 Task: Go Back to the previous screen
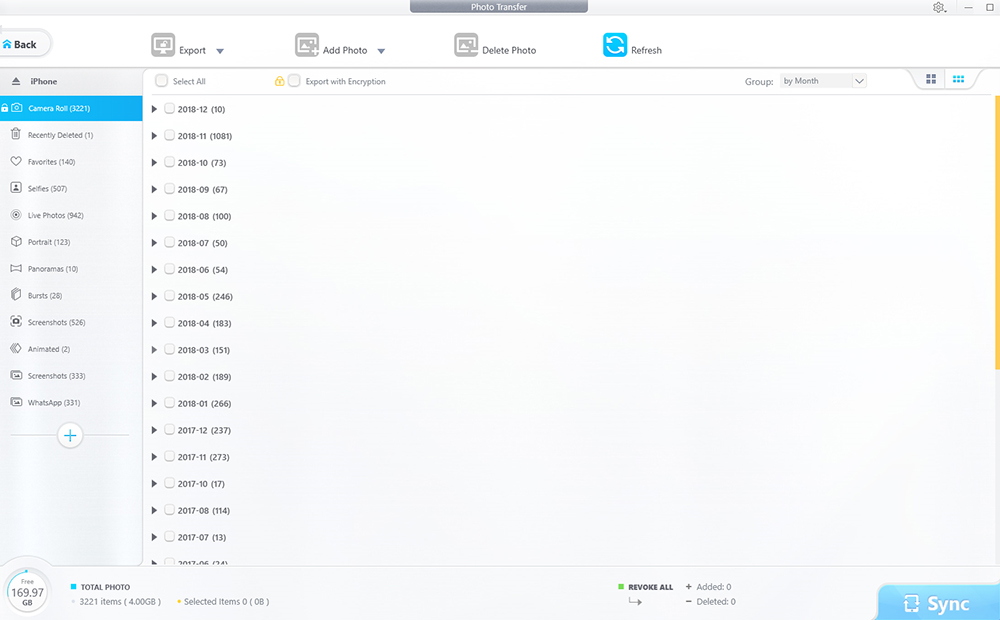(x=22, y=44)
